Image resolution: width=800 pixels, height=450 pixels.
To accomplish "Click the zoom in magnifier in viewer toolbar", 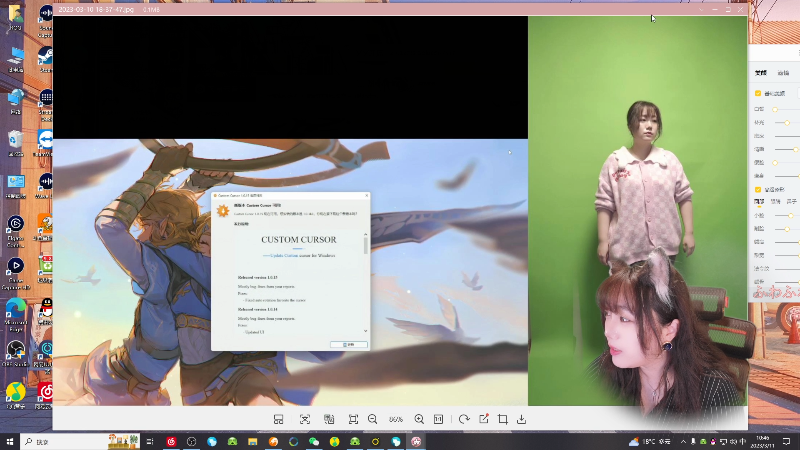I will click(419, 419).
